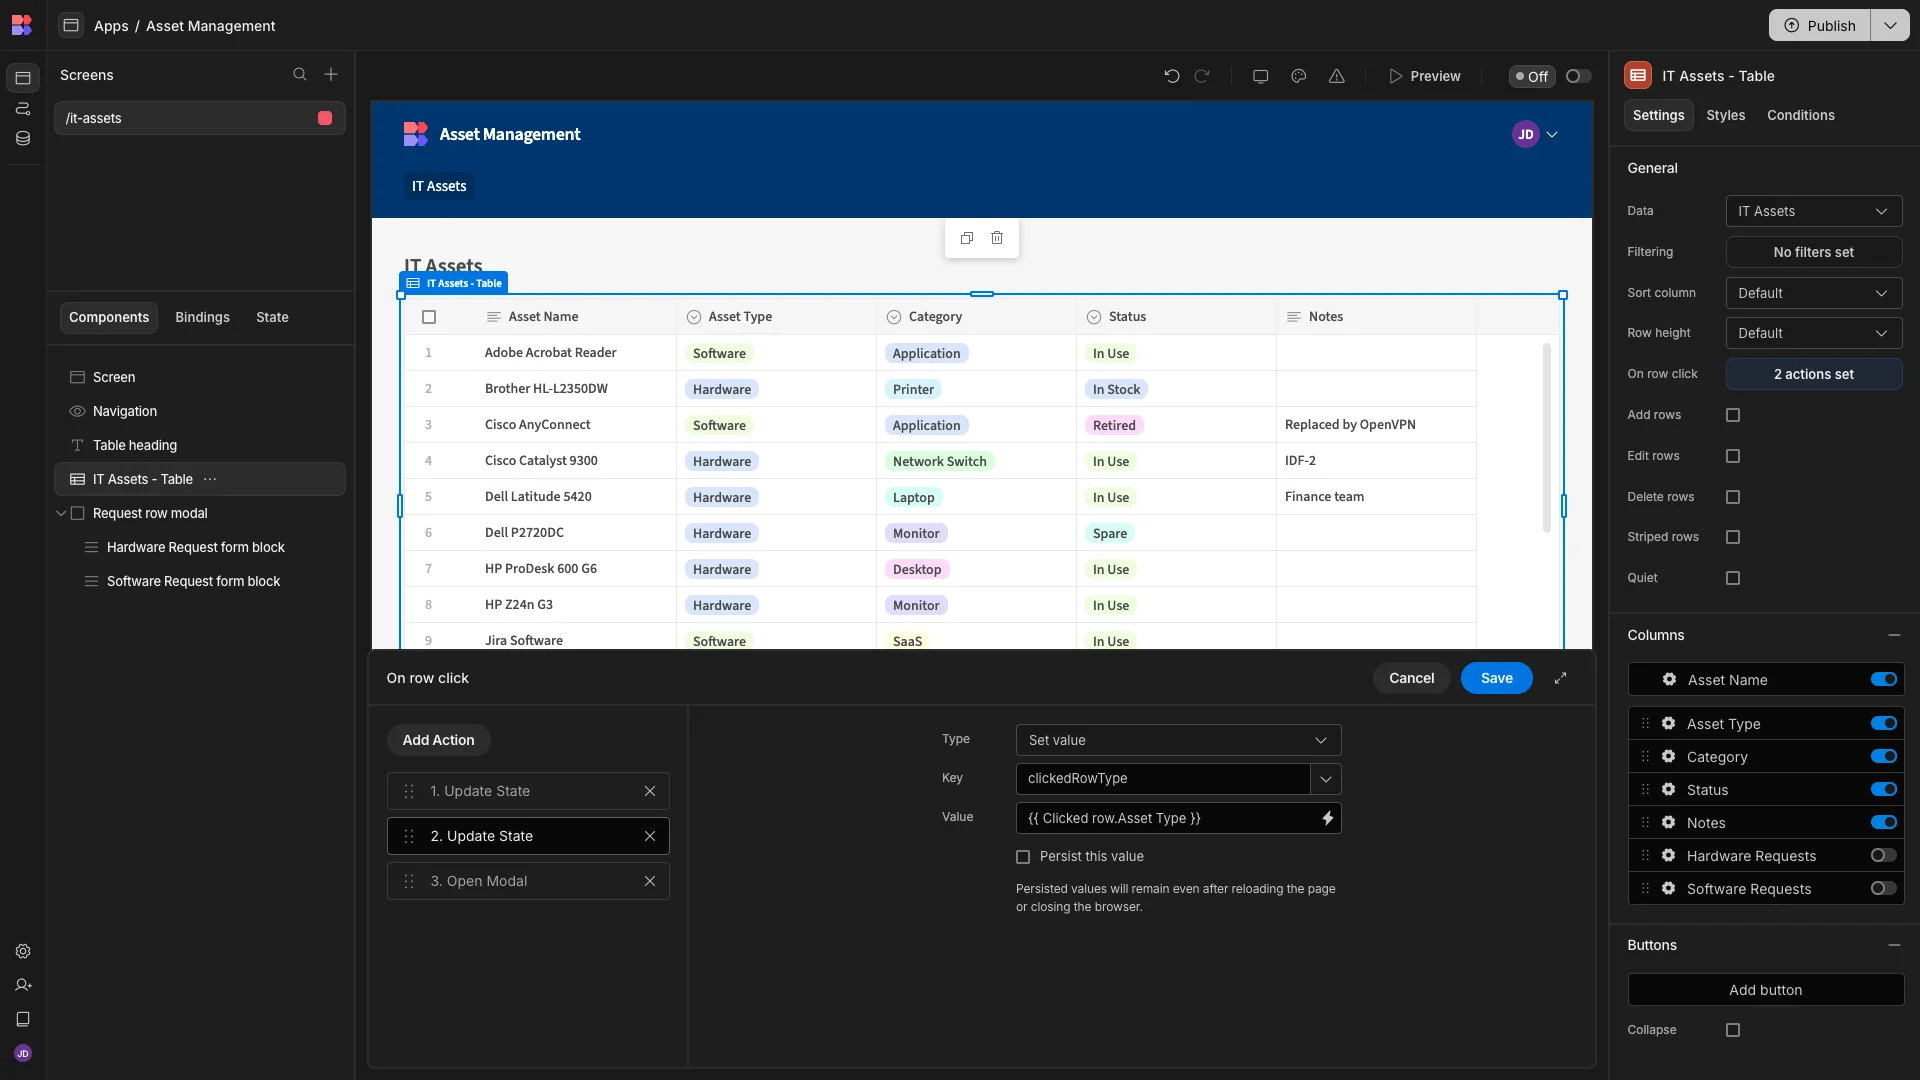1920x1080 pixels.
Task: Check the Persist this value box
Action: [x=1023, y=857]
